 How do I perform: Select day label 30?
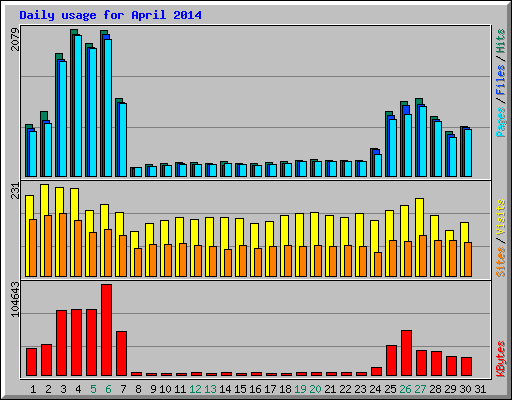tap(465, 389)
